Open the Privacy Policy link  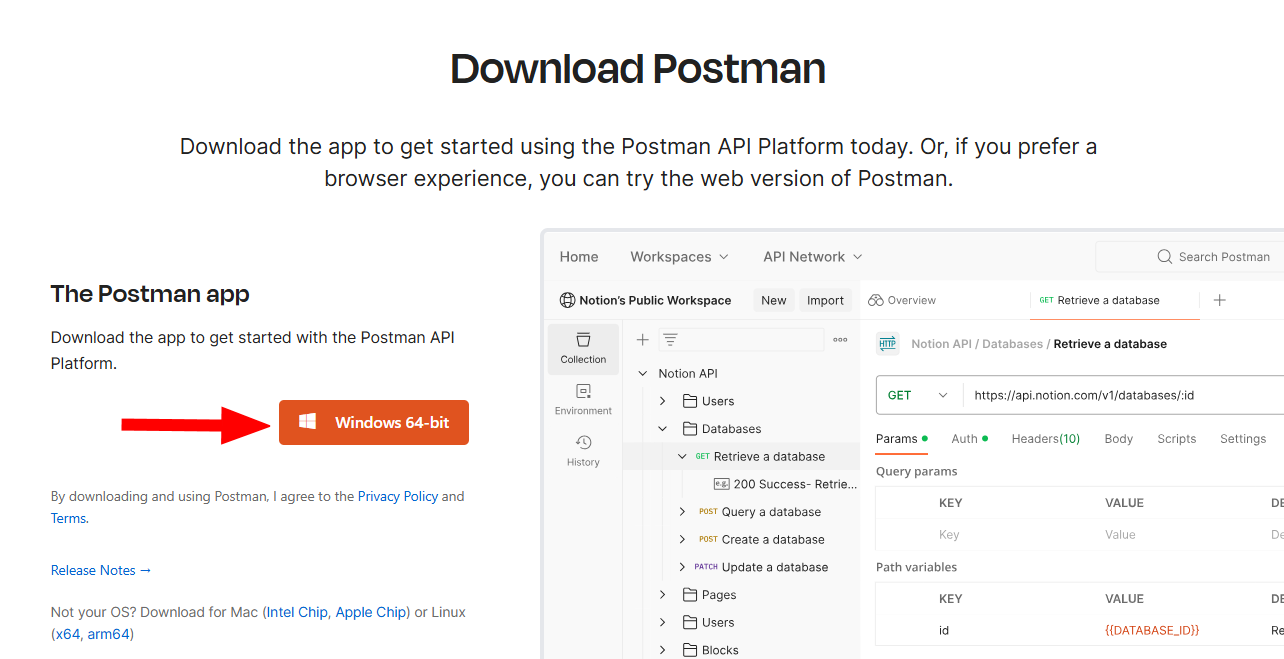pyautogui.click(x=397, y=496)
